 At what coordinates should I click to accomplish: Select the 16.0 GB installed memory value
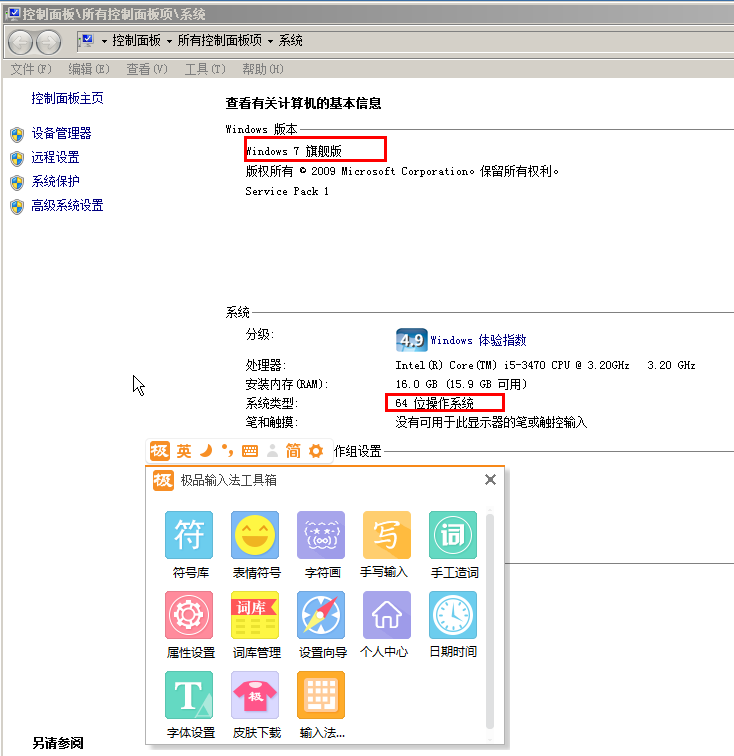click(x=461, y=384)
